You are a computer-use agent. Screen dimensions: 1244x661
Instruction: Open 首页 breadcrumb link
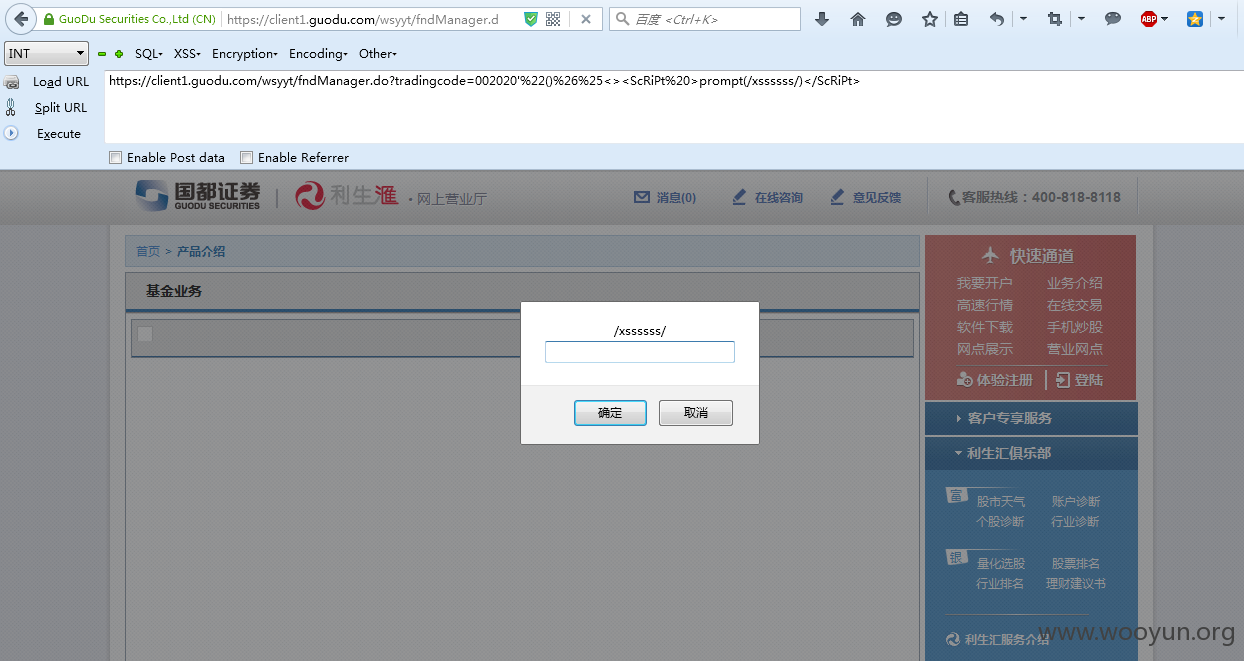148,252
